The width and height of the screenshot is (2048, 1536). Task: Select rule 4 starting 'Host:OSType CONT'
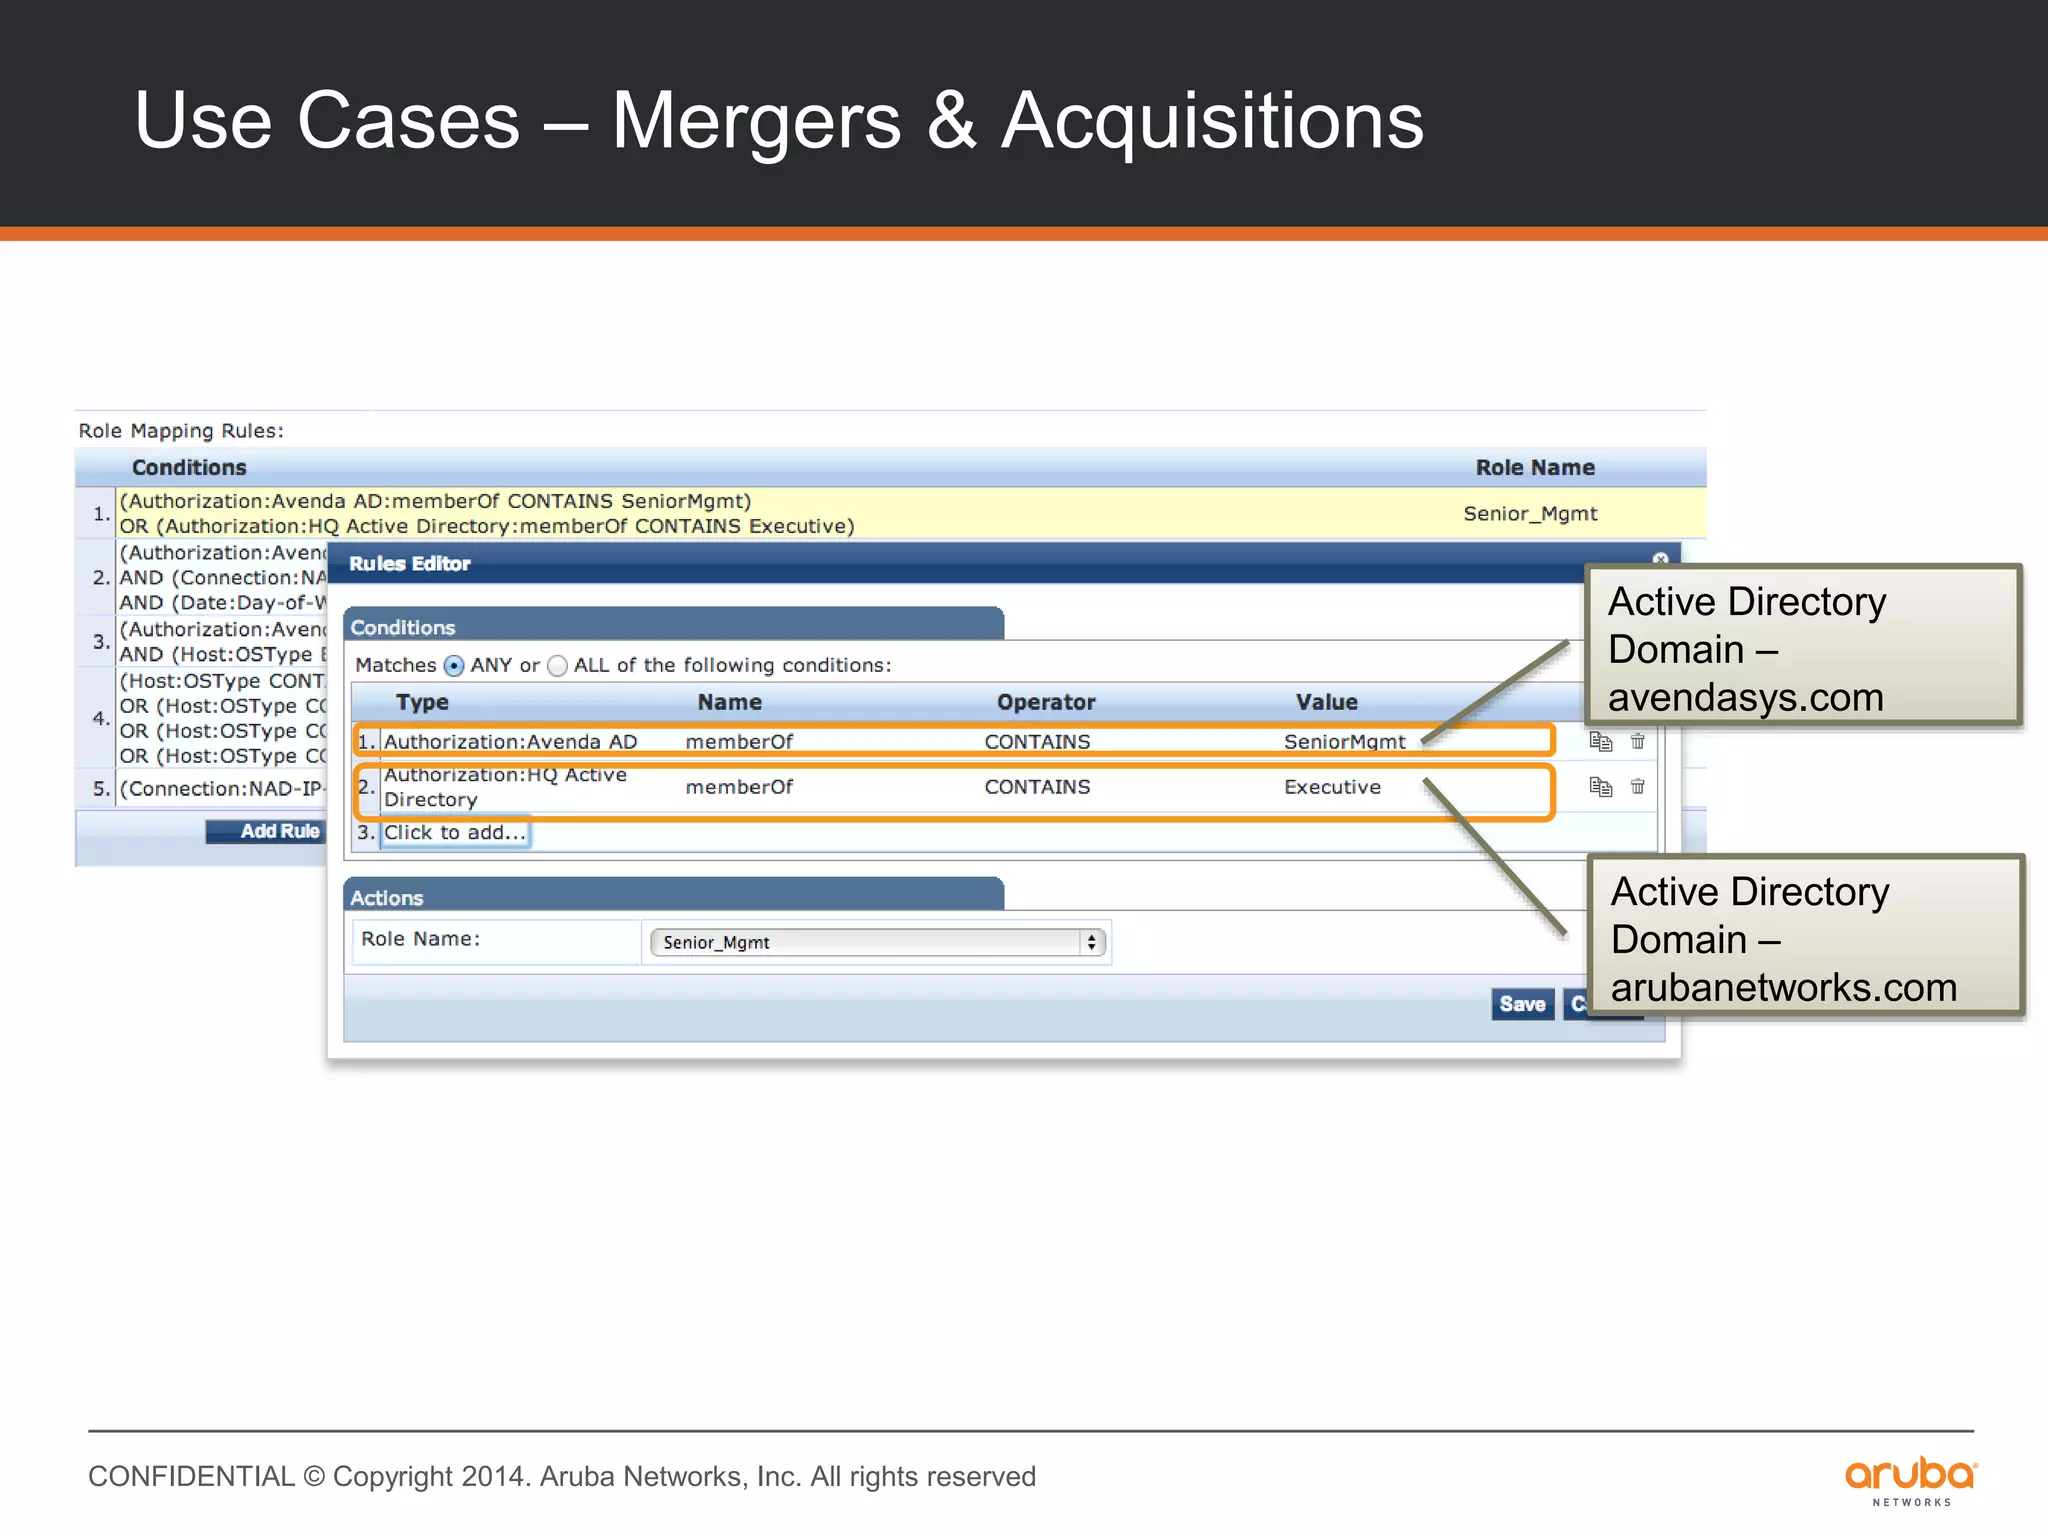pyautogui.click(x=203, y=718)
